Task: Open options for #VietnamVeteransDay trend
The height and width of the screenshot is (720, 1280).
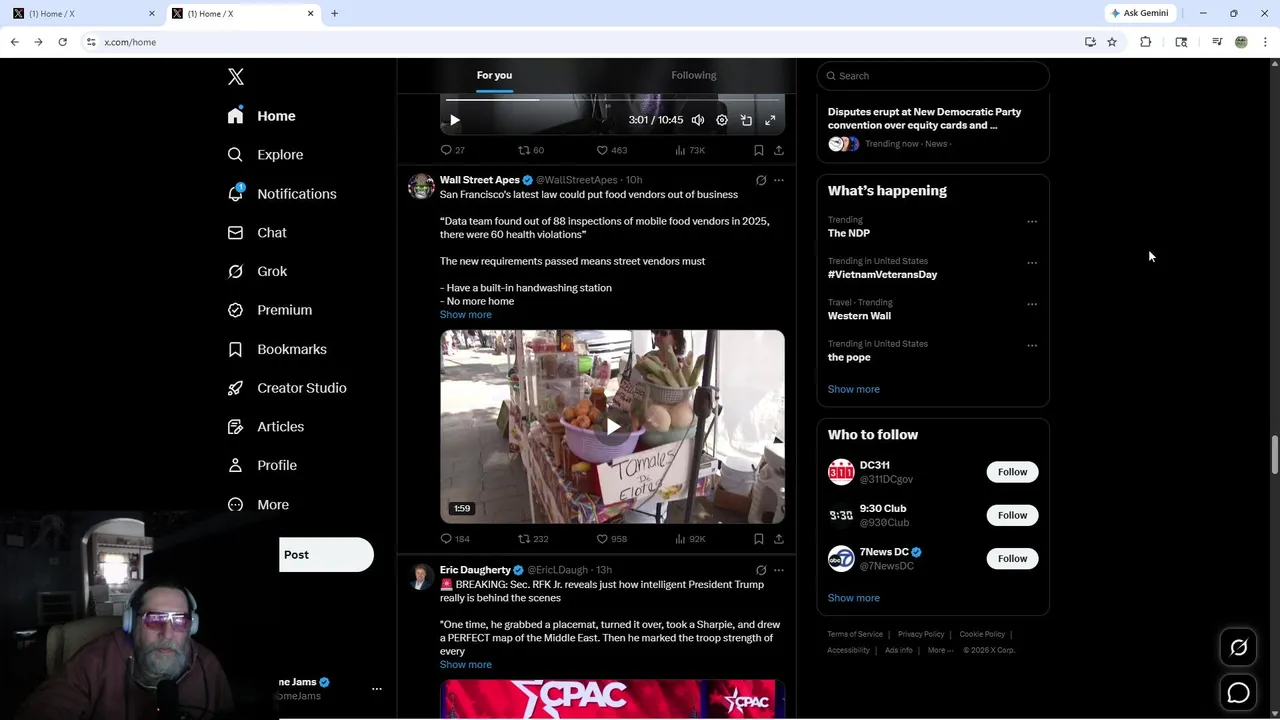Action: pyautogui.click(x=1032, y=263)
